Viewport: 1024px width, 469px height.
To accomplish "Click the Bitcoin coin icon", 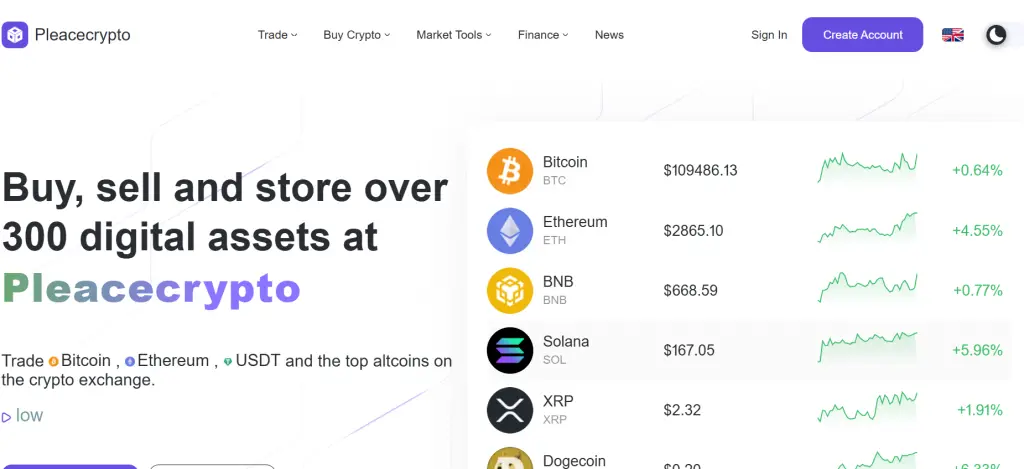I will pyautogui.click(x=510, y=171).
